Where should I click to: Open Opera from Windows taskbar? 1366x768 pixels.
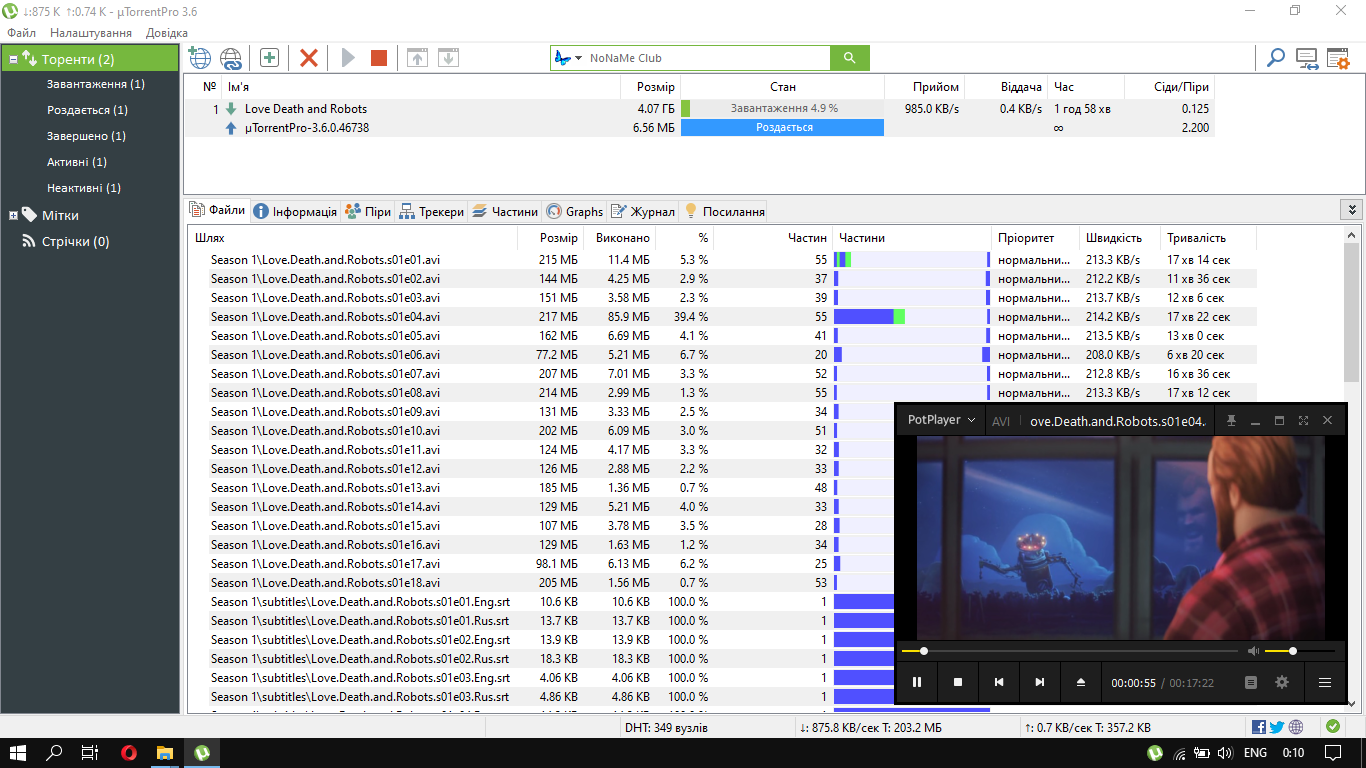click(x=129, y=752)
